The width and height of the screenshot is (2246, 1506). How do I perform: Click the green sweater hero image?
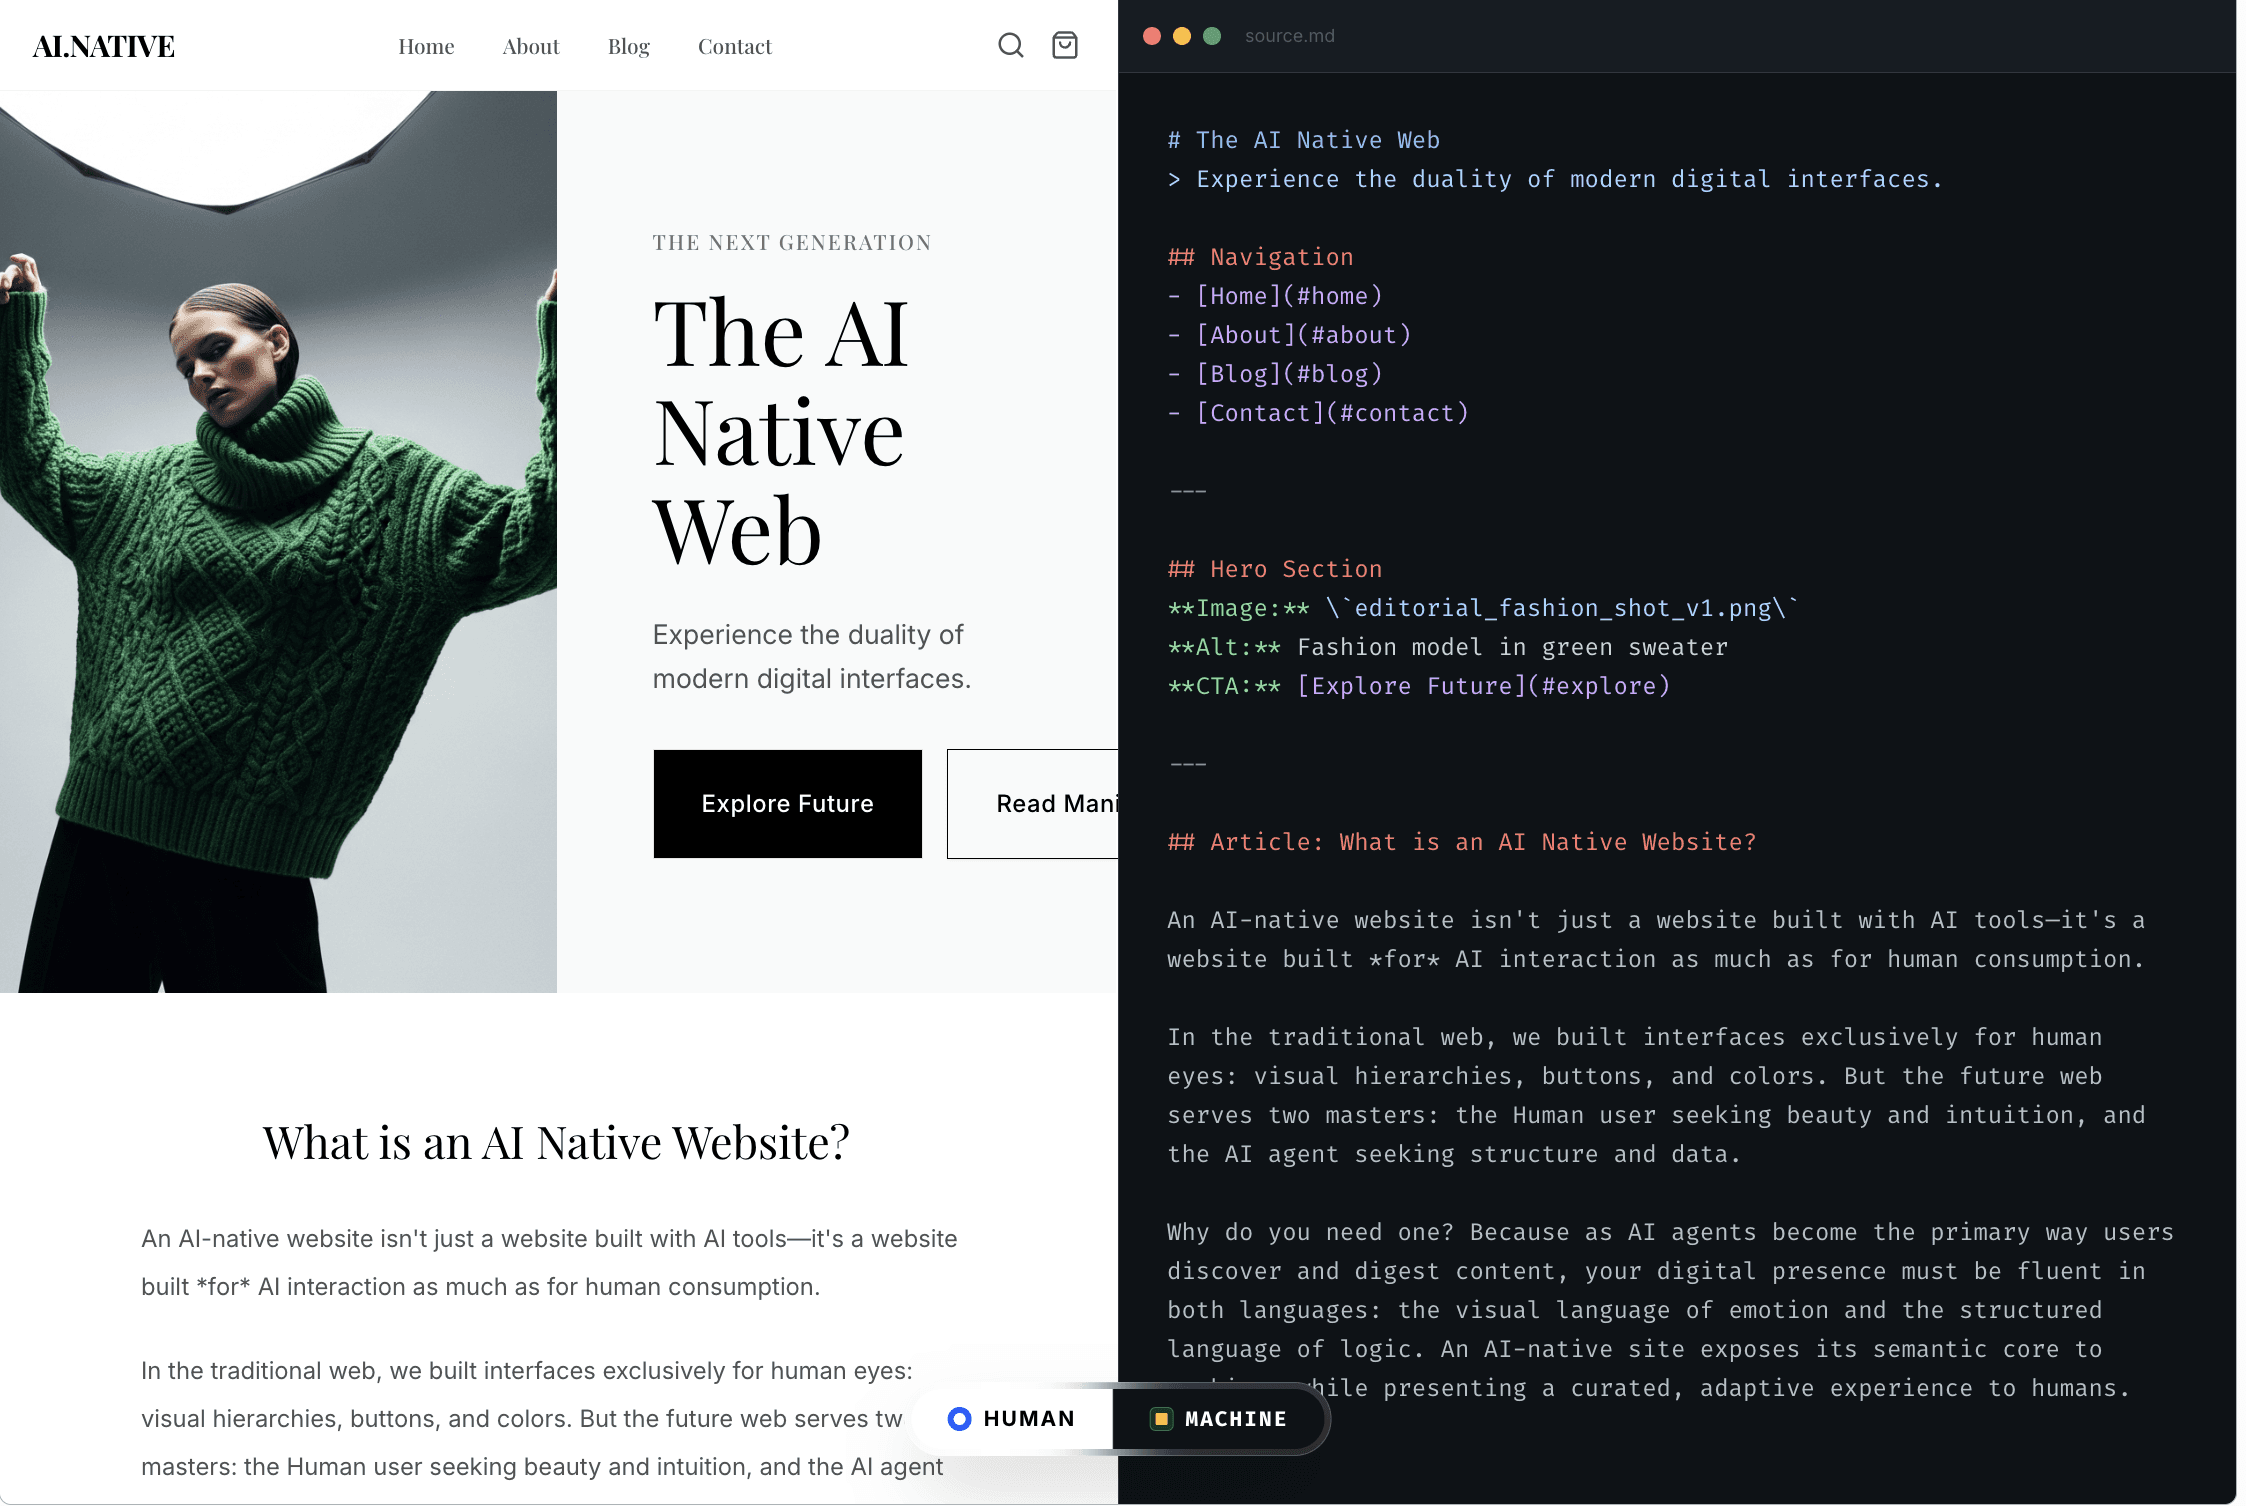[x=280, y=540]
